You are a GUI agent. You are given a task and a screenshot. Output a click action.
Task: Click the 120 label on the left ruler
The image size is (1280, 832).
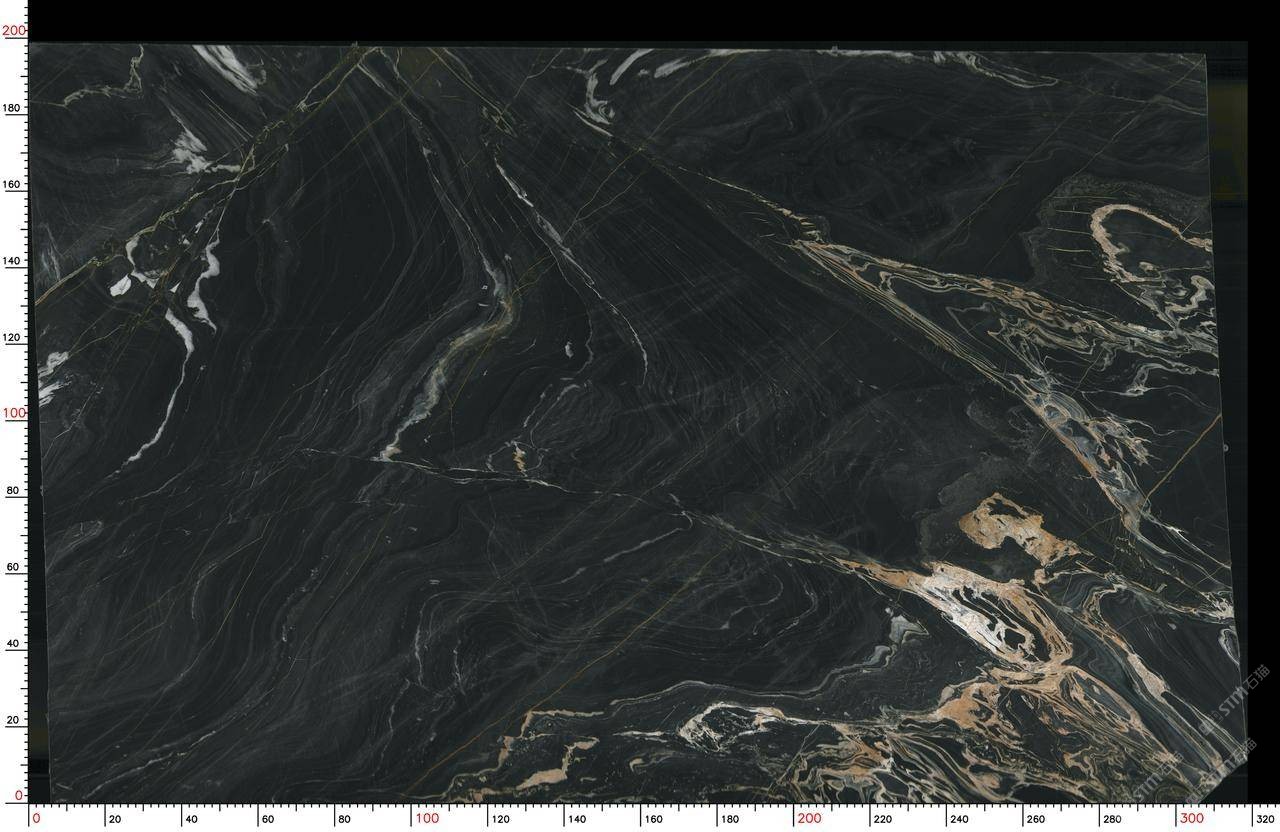(14, 337)
